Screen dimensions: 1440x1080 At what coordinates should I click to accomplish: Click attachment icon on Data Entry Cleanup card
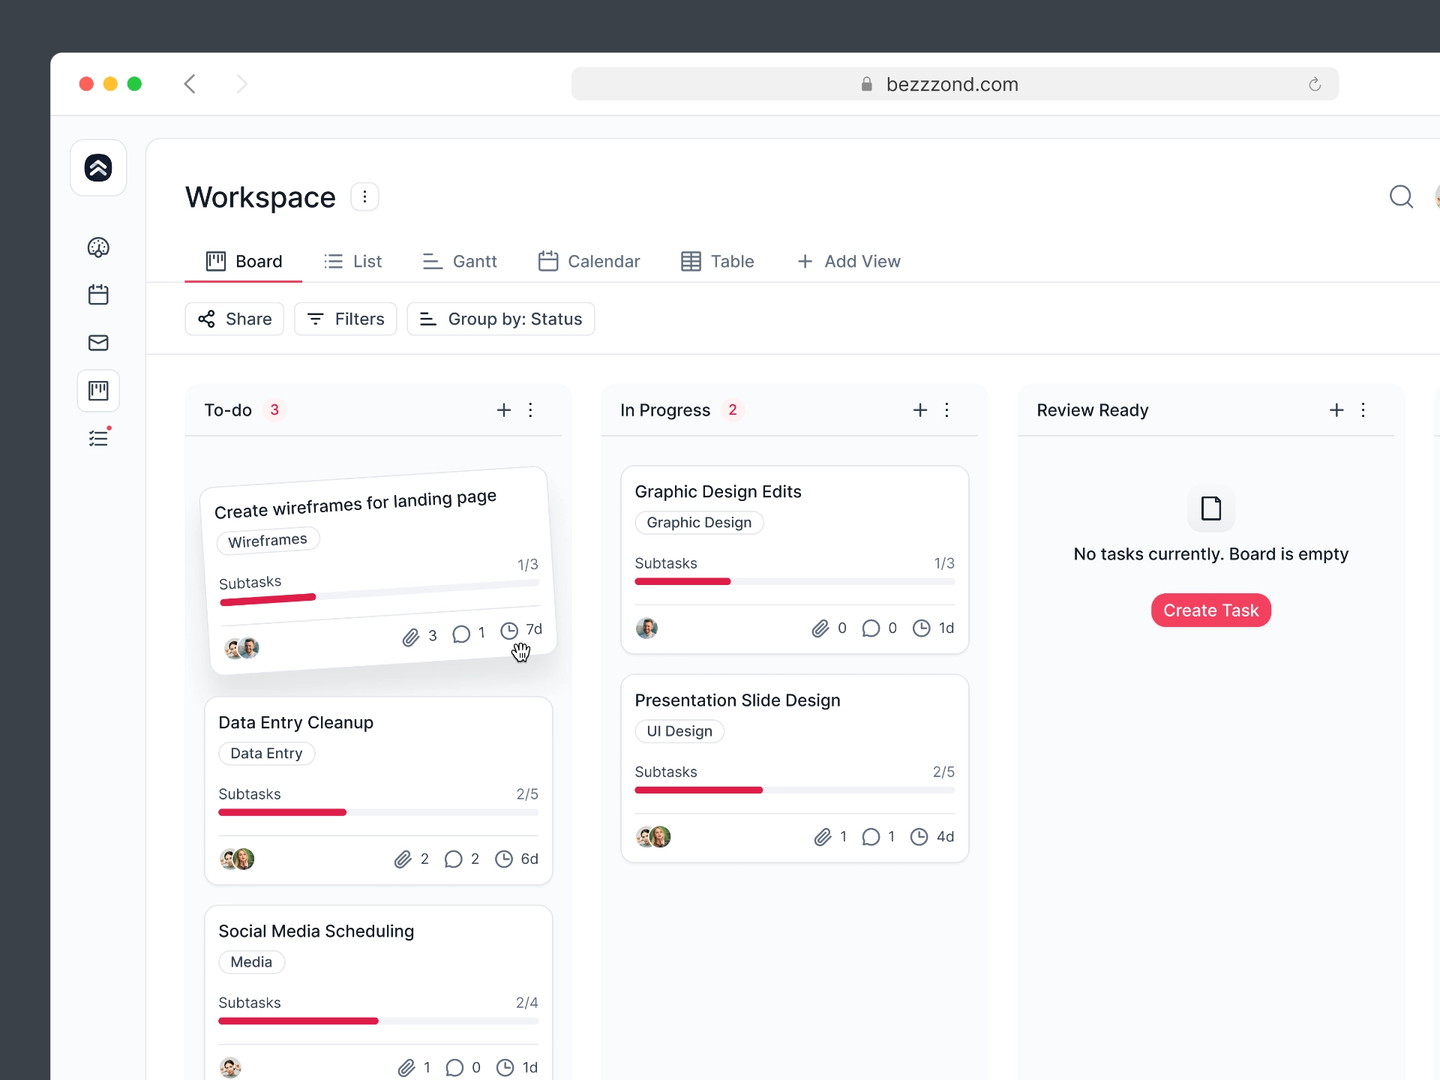click(403, 859)
